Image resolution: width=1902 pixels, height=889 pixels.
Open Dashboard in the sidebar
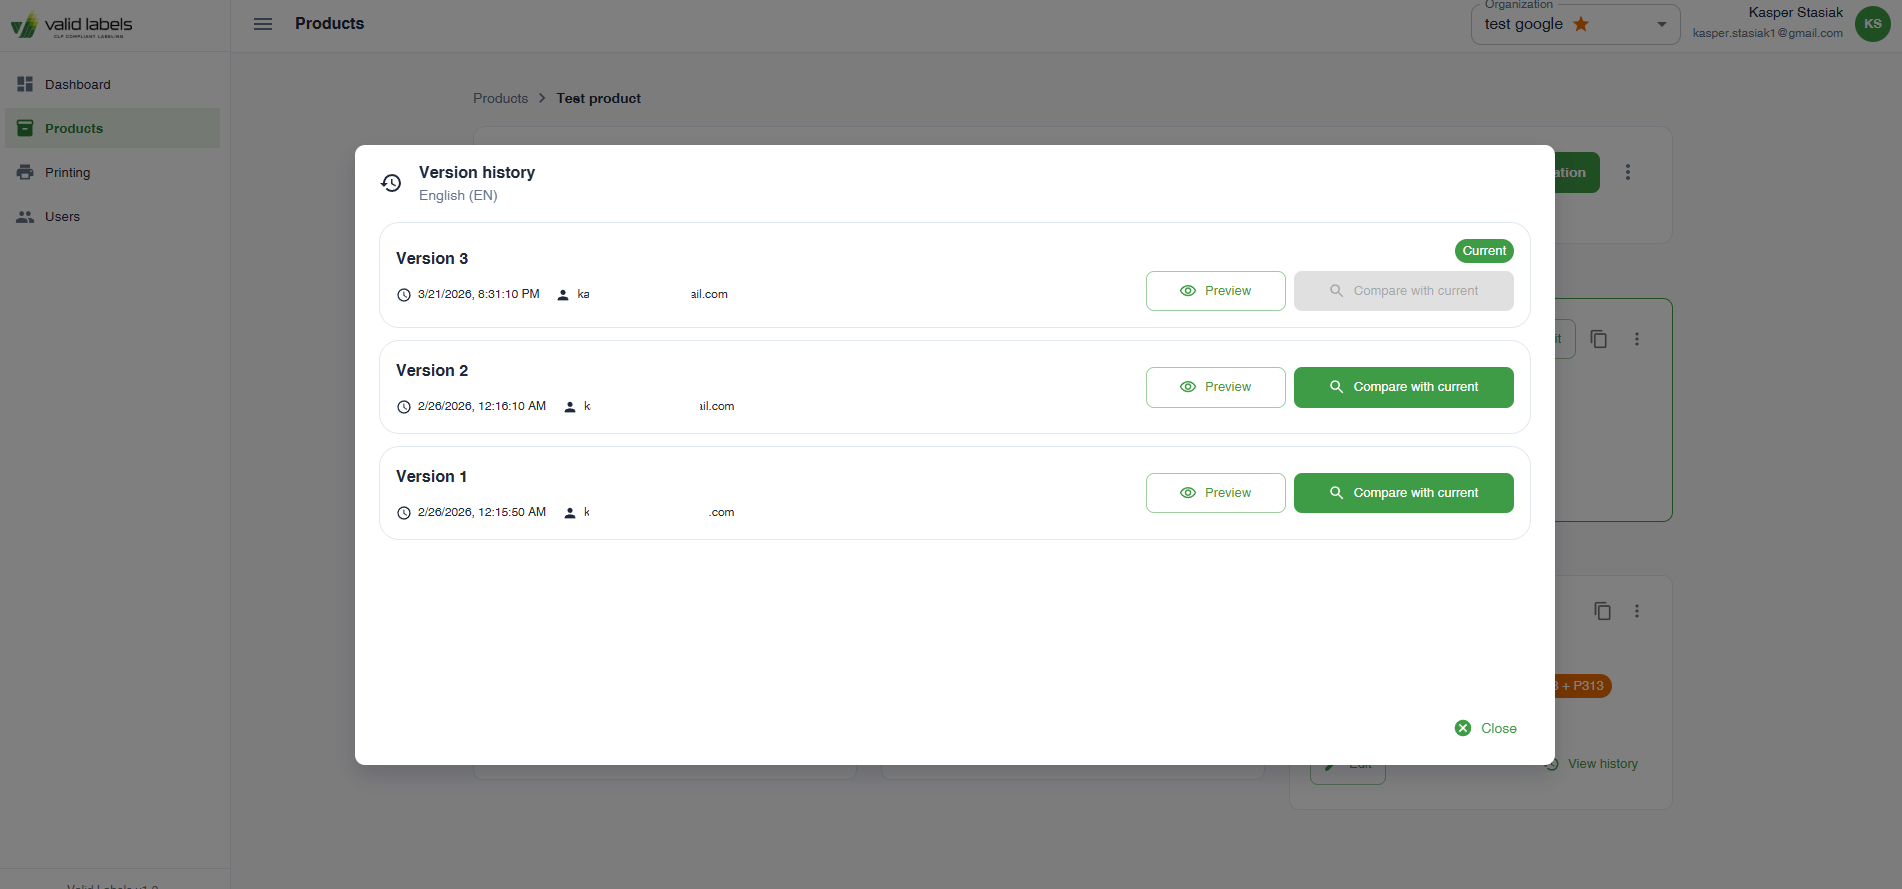pos(112,84)
